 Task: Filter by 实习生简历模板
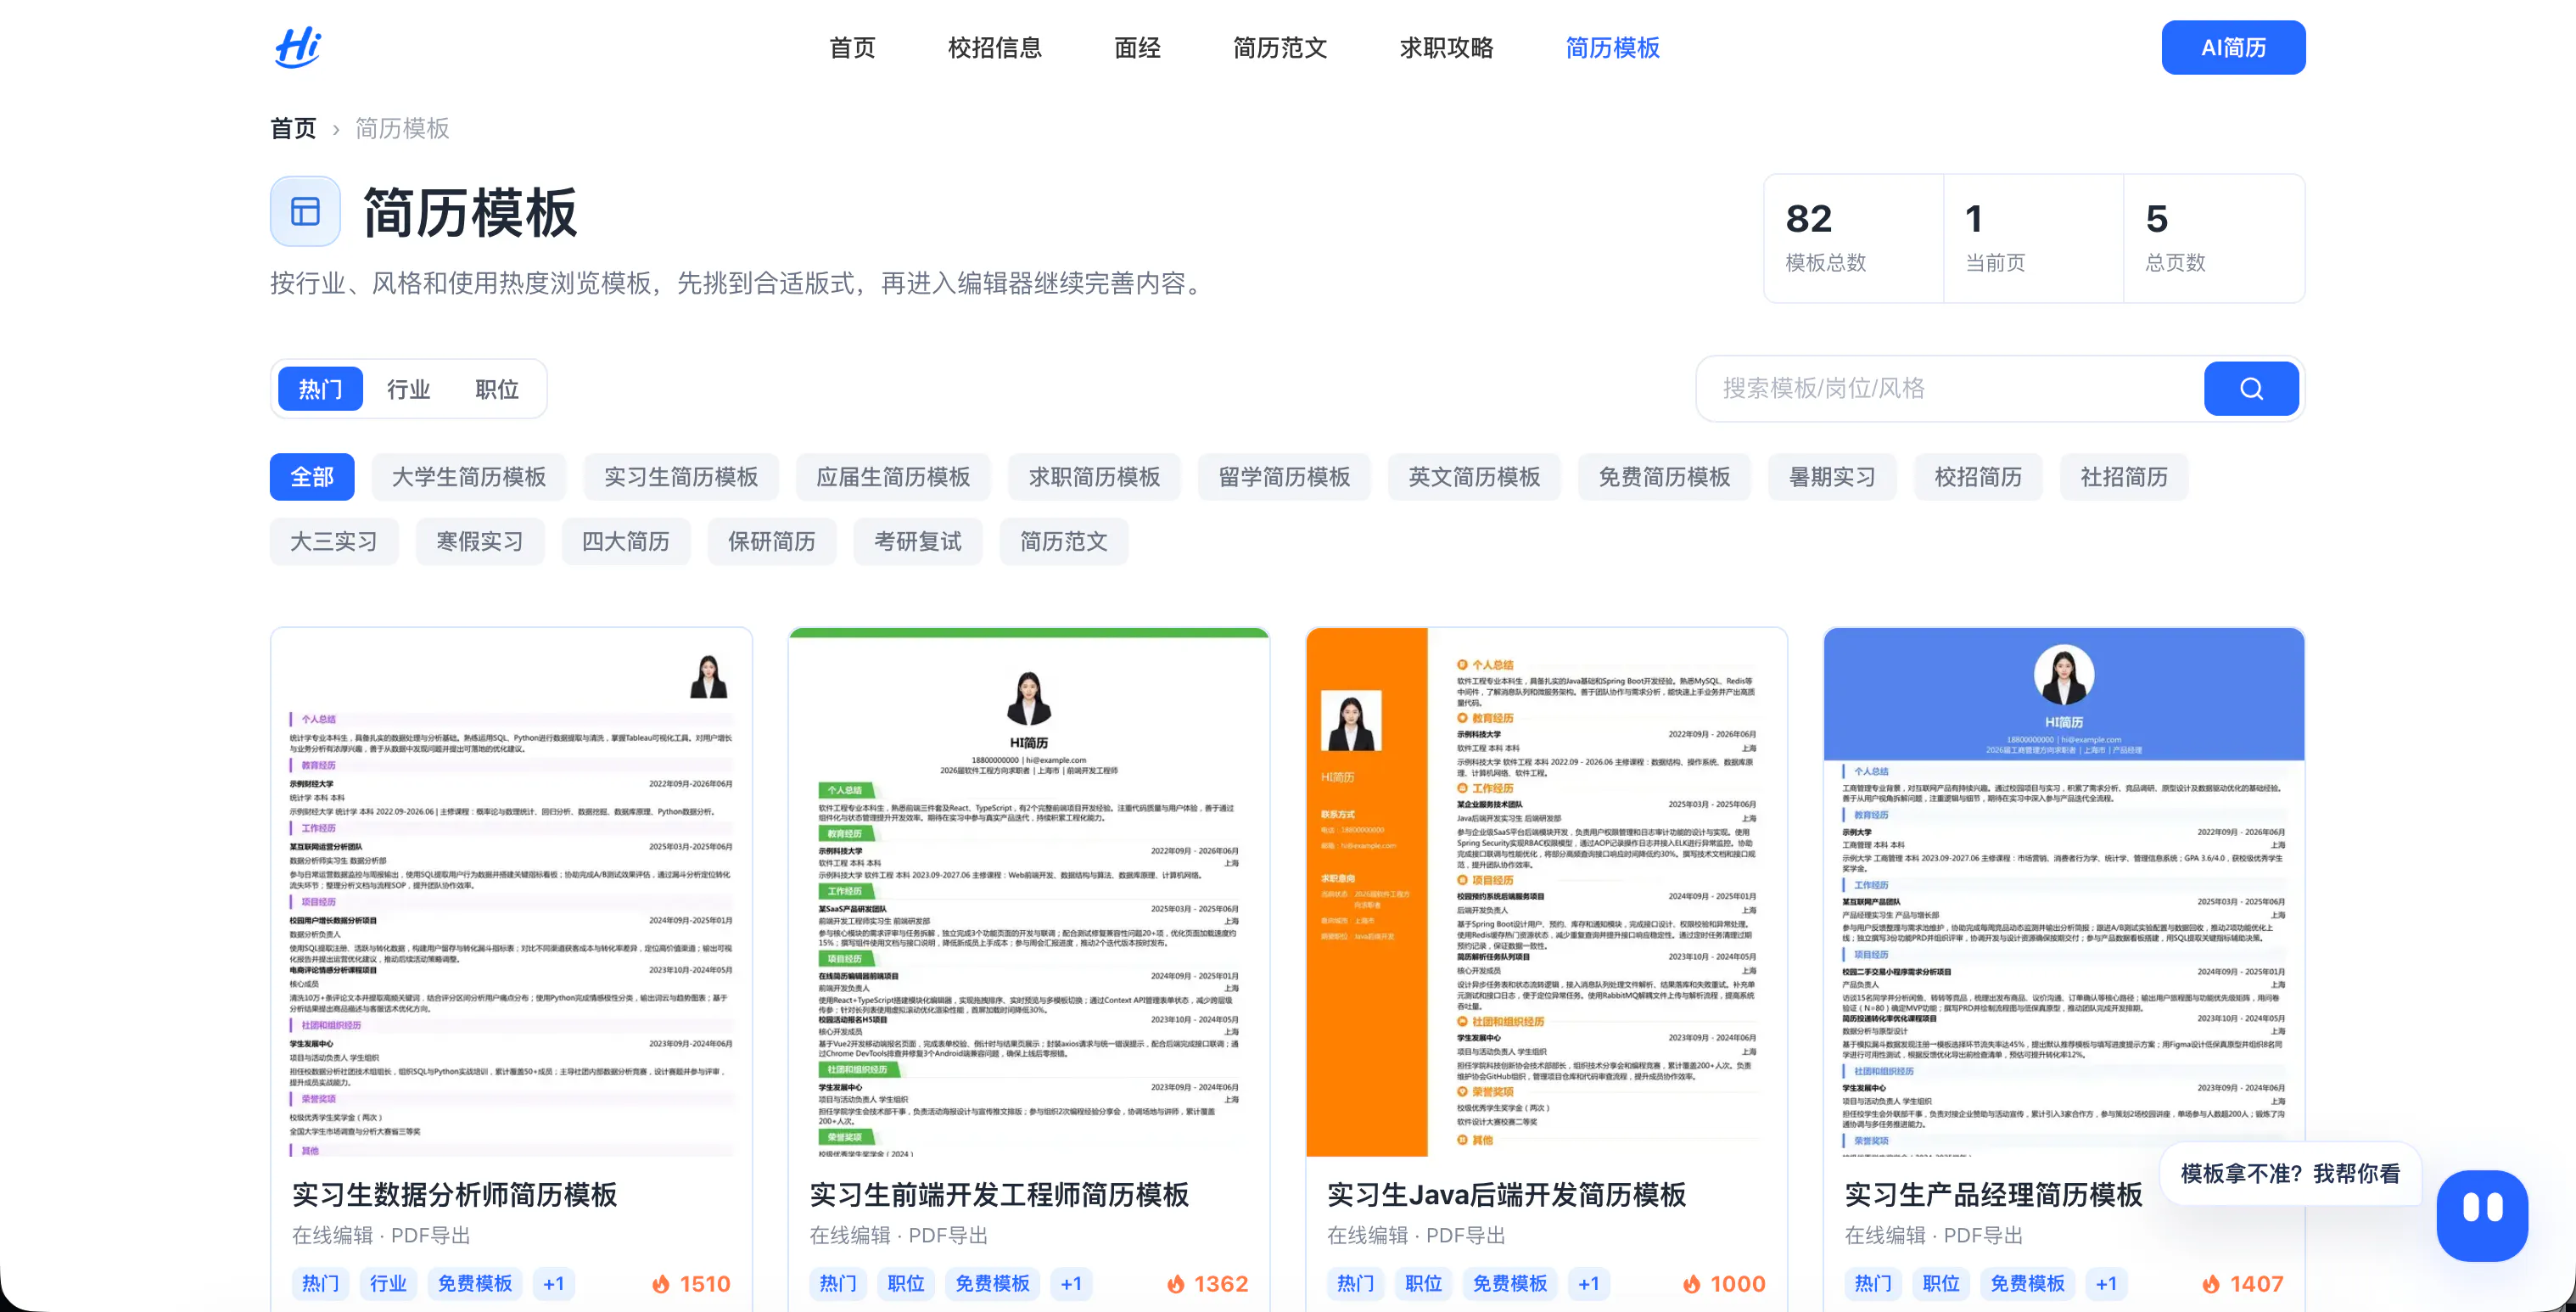681,477
